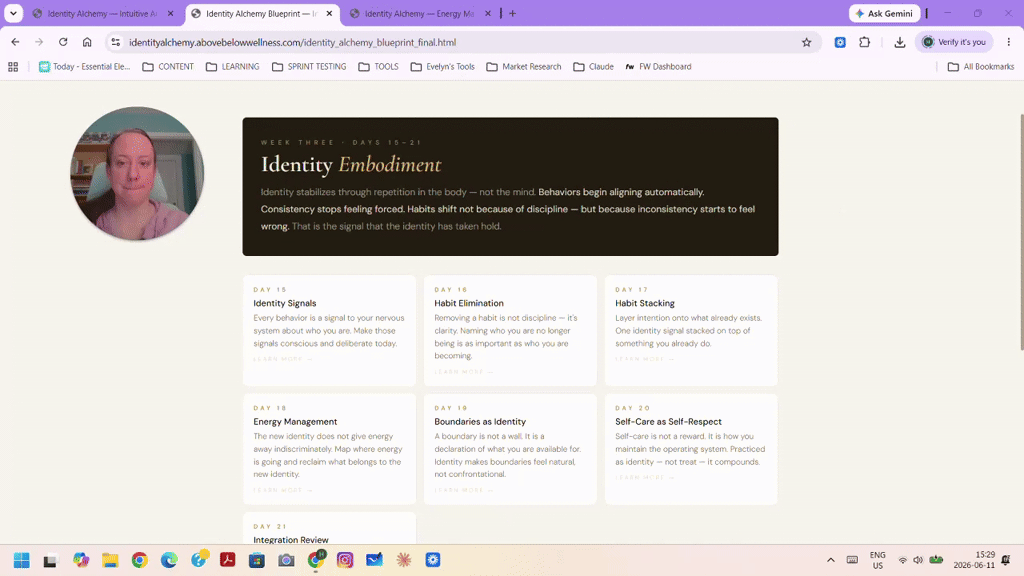Open the Downloads tray icon
Screen dimensions: 1024x576
900,42
